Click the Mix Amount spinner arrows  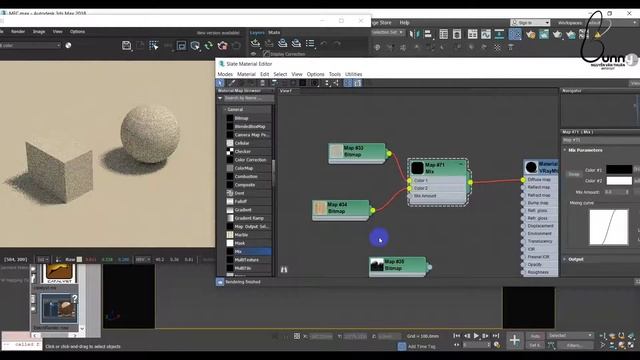click(627, 192)
